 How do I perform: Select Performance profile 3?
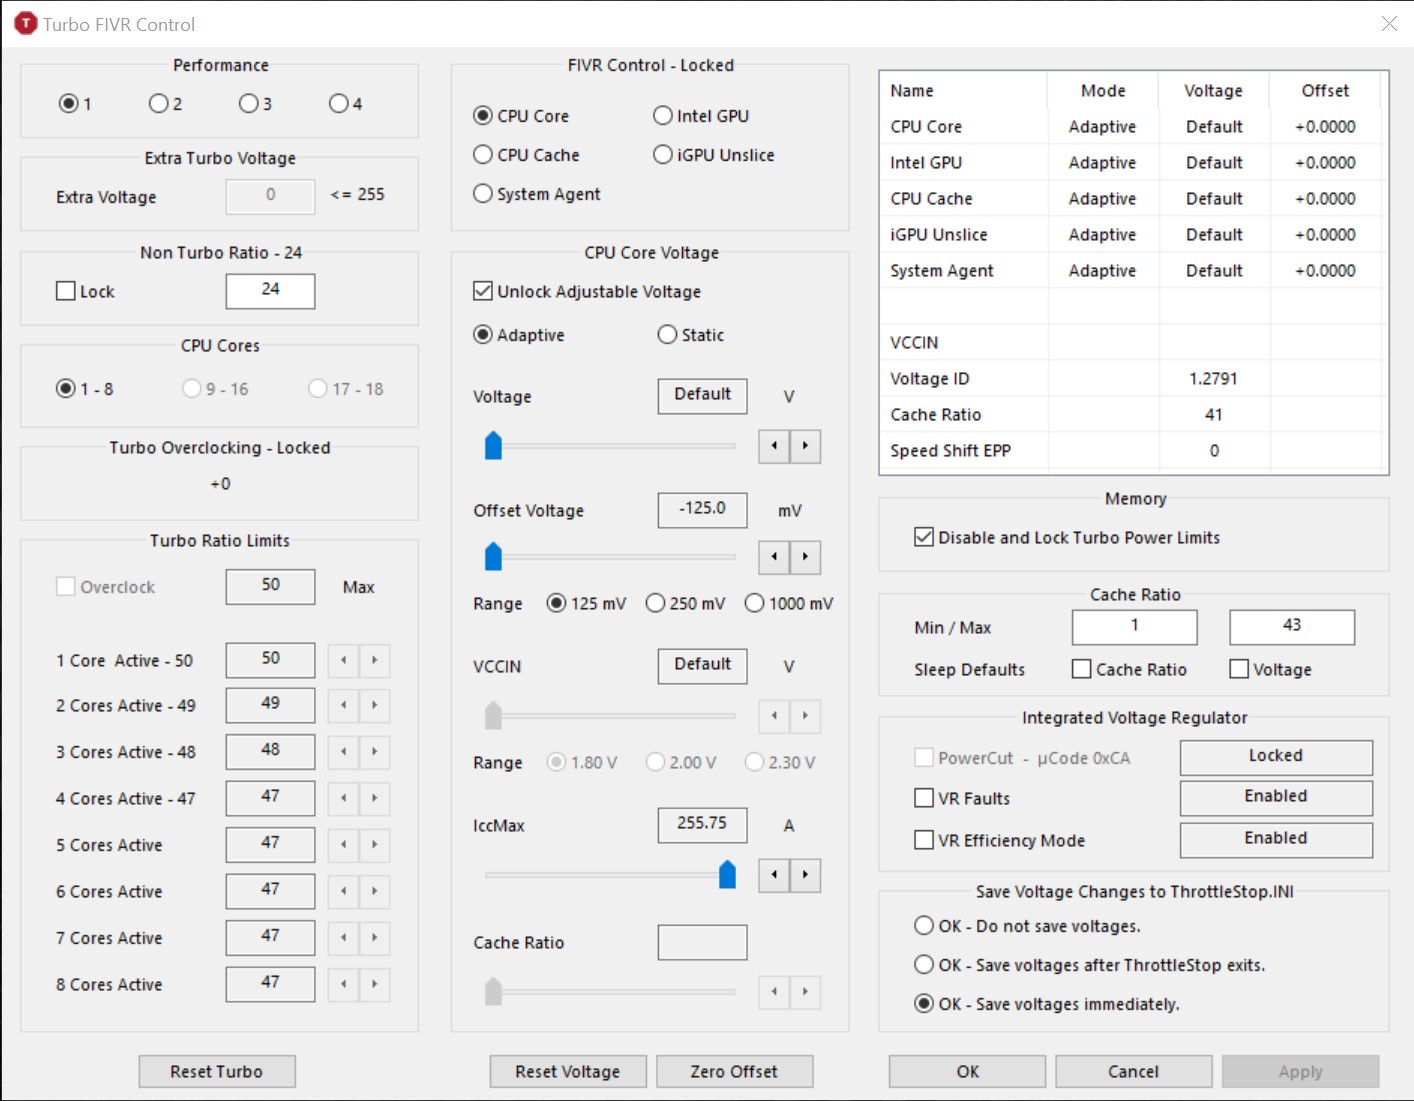(249, 103)
